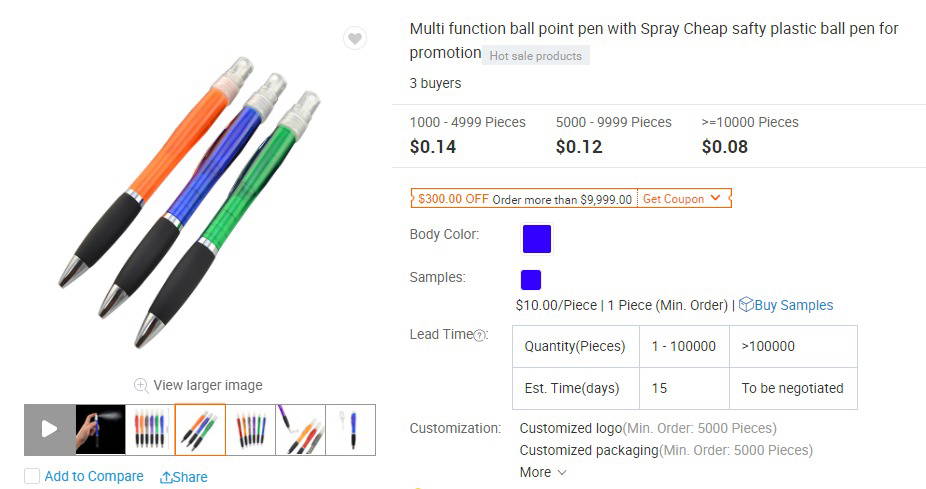Screen dimensions: 926x489
Task: Open the angled pens thumbnail with orange pen
Action: point(300,429)
